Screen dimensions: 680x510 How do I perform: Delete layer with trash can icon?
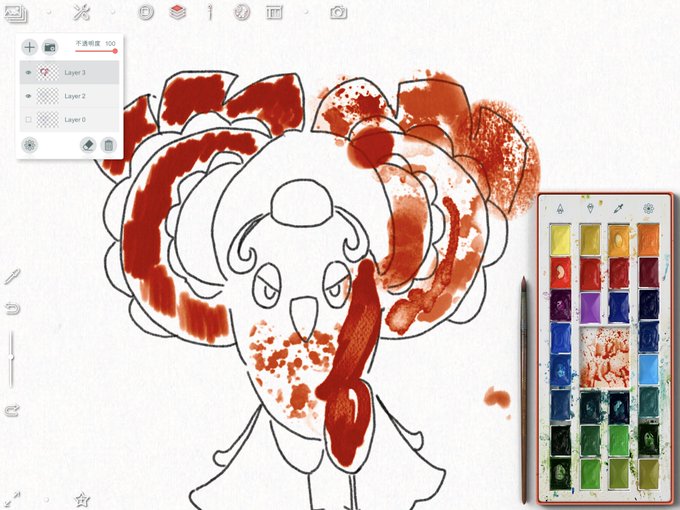[x=108, y=145]
